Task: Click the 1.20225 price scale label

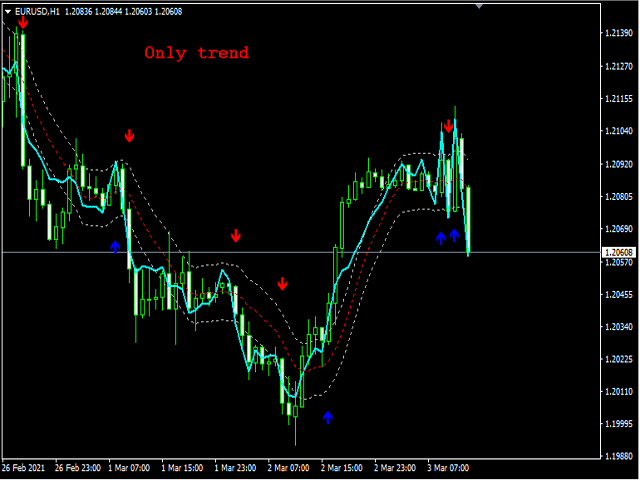Action: 619,359
